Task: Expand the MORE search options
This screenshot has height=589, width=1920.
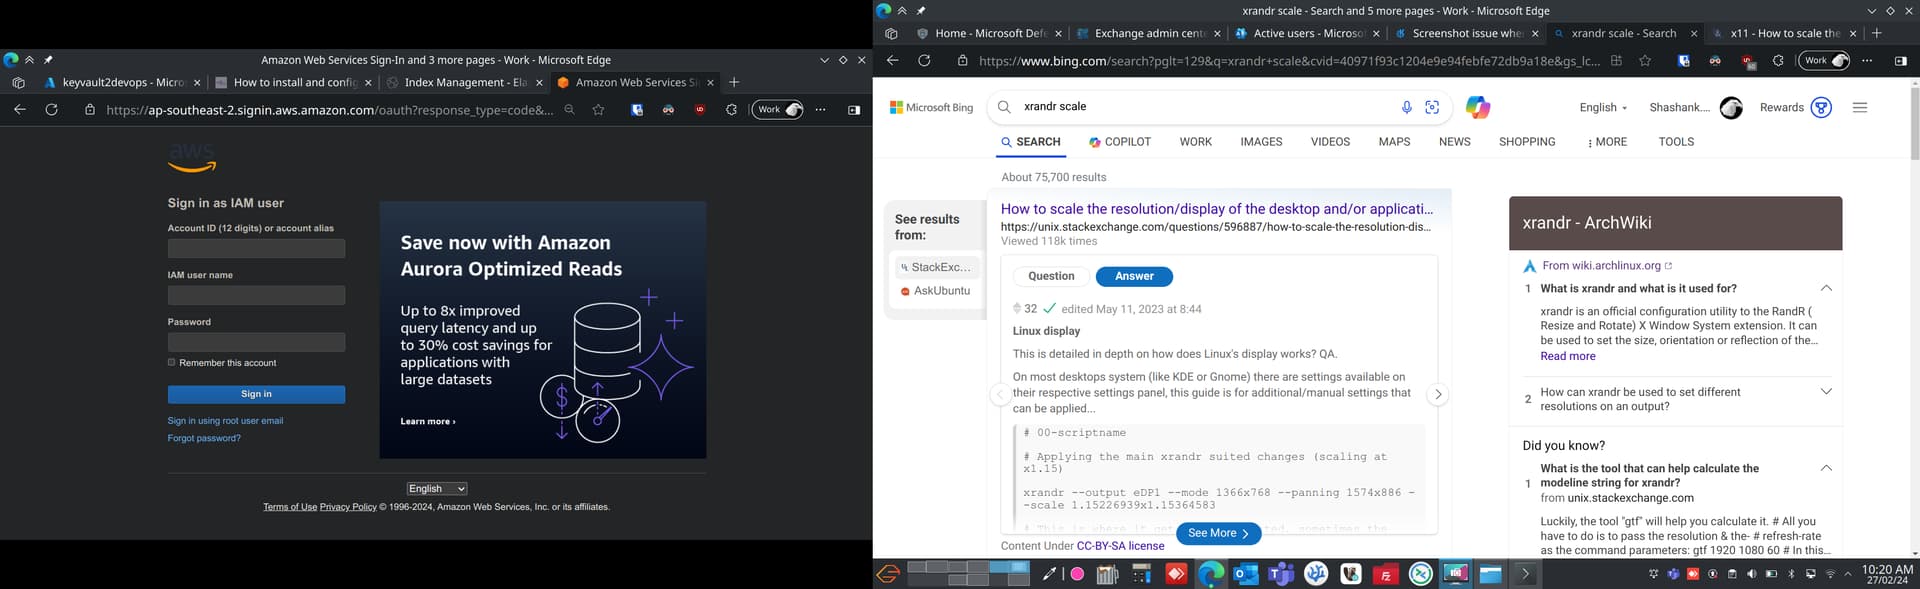Action: click(1607, 142)
